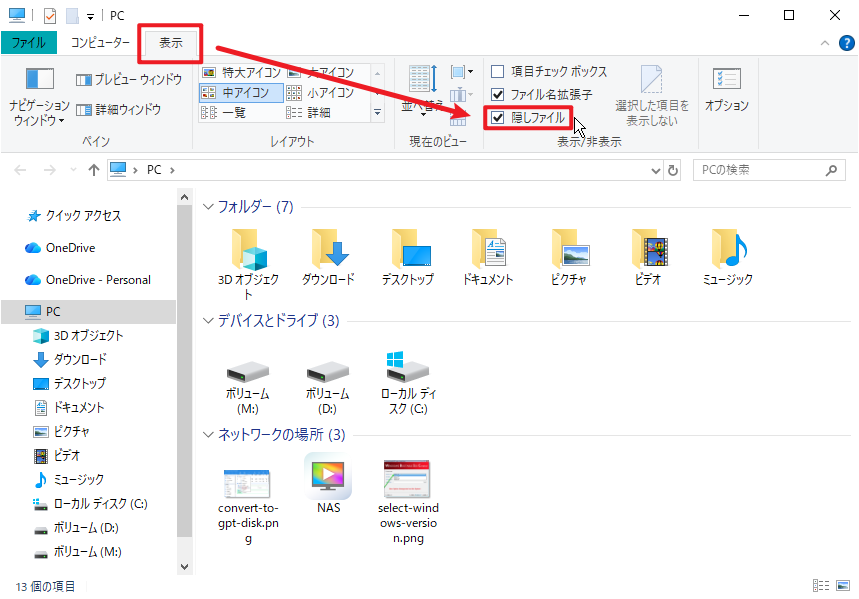Open the ローカル ディスク (C:) drive icon
859x599 pixels.
pyautogui.click(x=408, y=369)
